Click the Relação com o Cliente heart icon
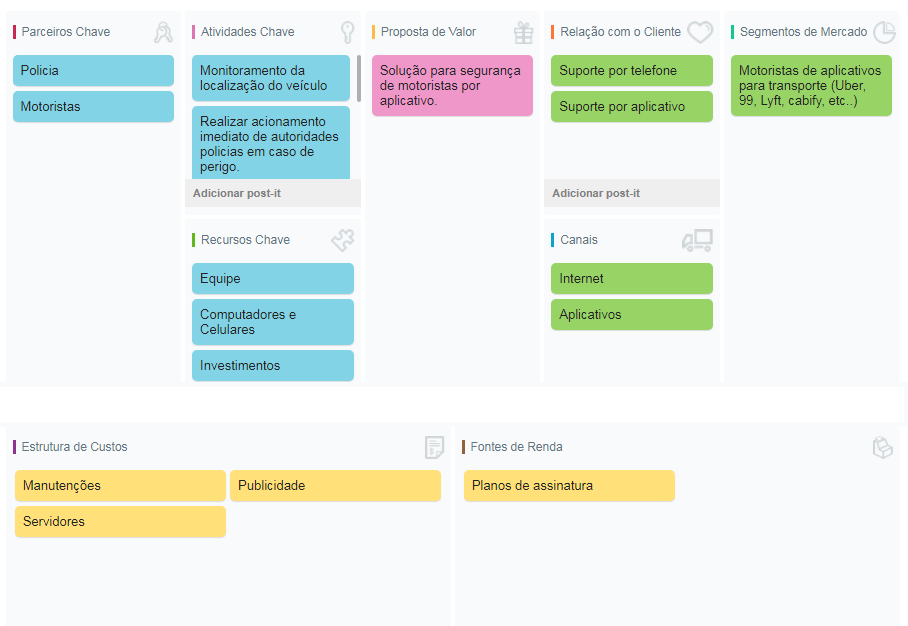The width and height of the screenshot is (908, 626). coord(700,32)
